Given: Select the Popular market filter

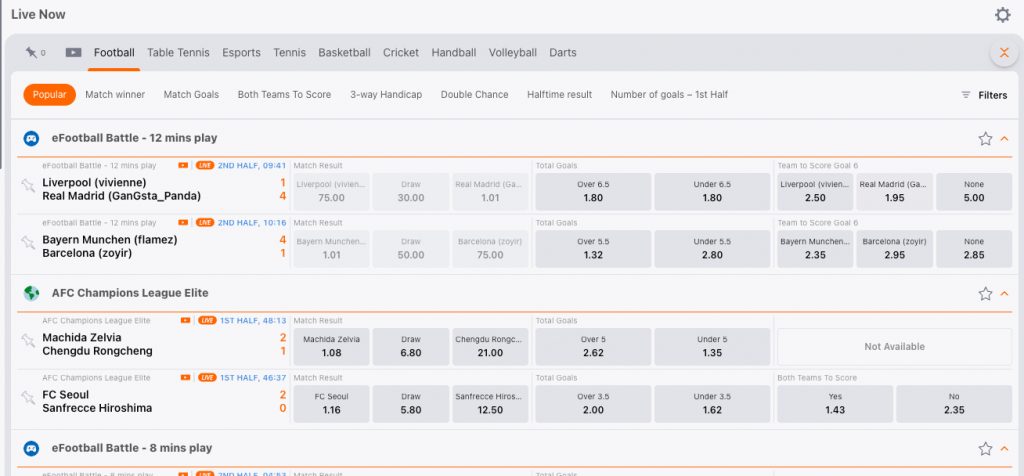Looking at the screenshot, I should point(50,95).
